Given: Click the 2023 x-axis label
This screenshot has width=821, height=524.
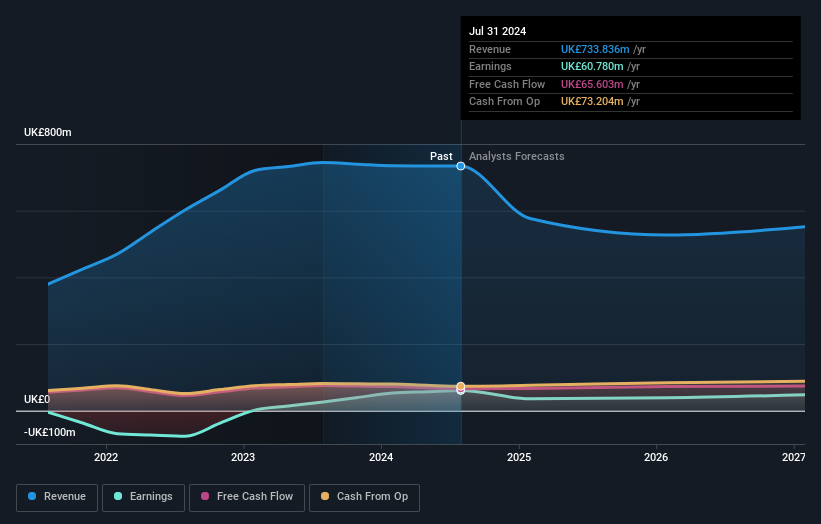Looking at the screenshot, I should click(x=243, y=458).
